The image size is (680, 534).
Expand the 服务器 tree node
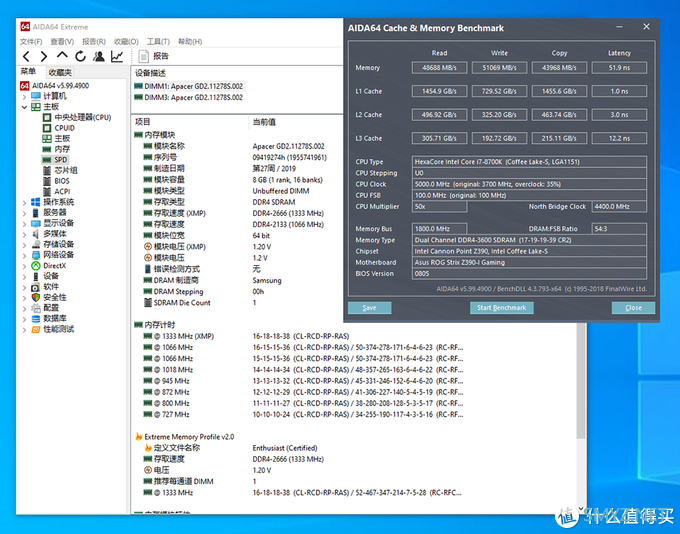click(24, 213)
